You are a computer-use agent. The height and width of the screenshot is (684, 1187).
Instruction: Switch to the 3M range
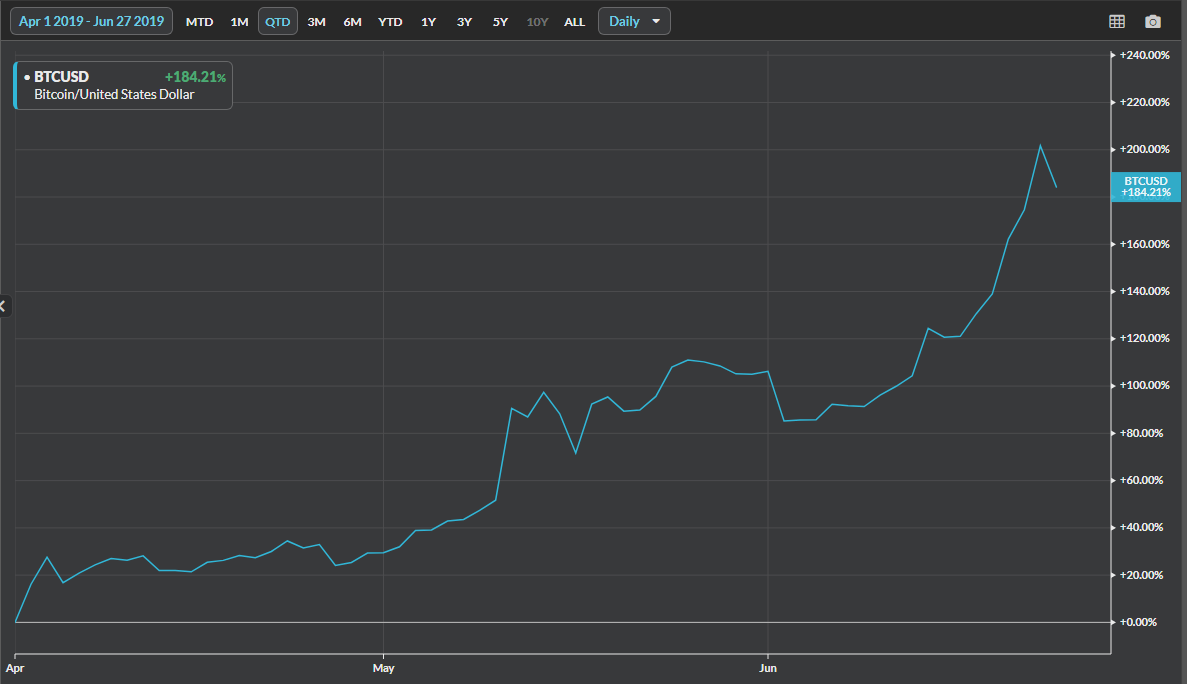(316, 22)
